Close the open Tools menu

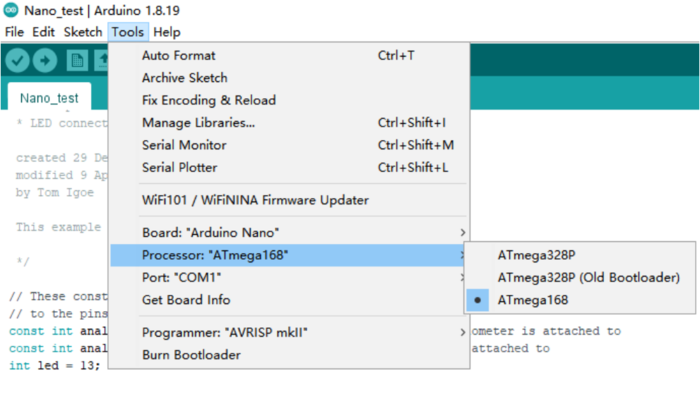click(128, 32)
